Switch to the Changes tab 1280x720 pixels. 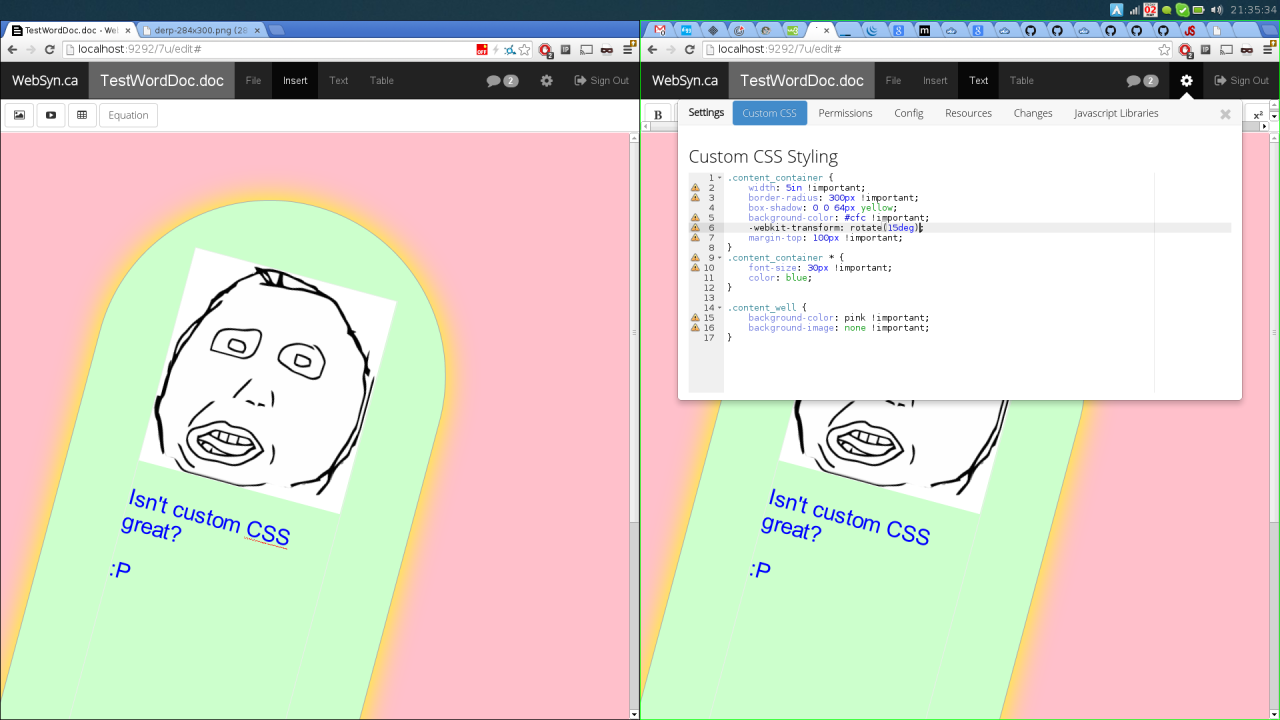tap(1033, 113)
